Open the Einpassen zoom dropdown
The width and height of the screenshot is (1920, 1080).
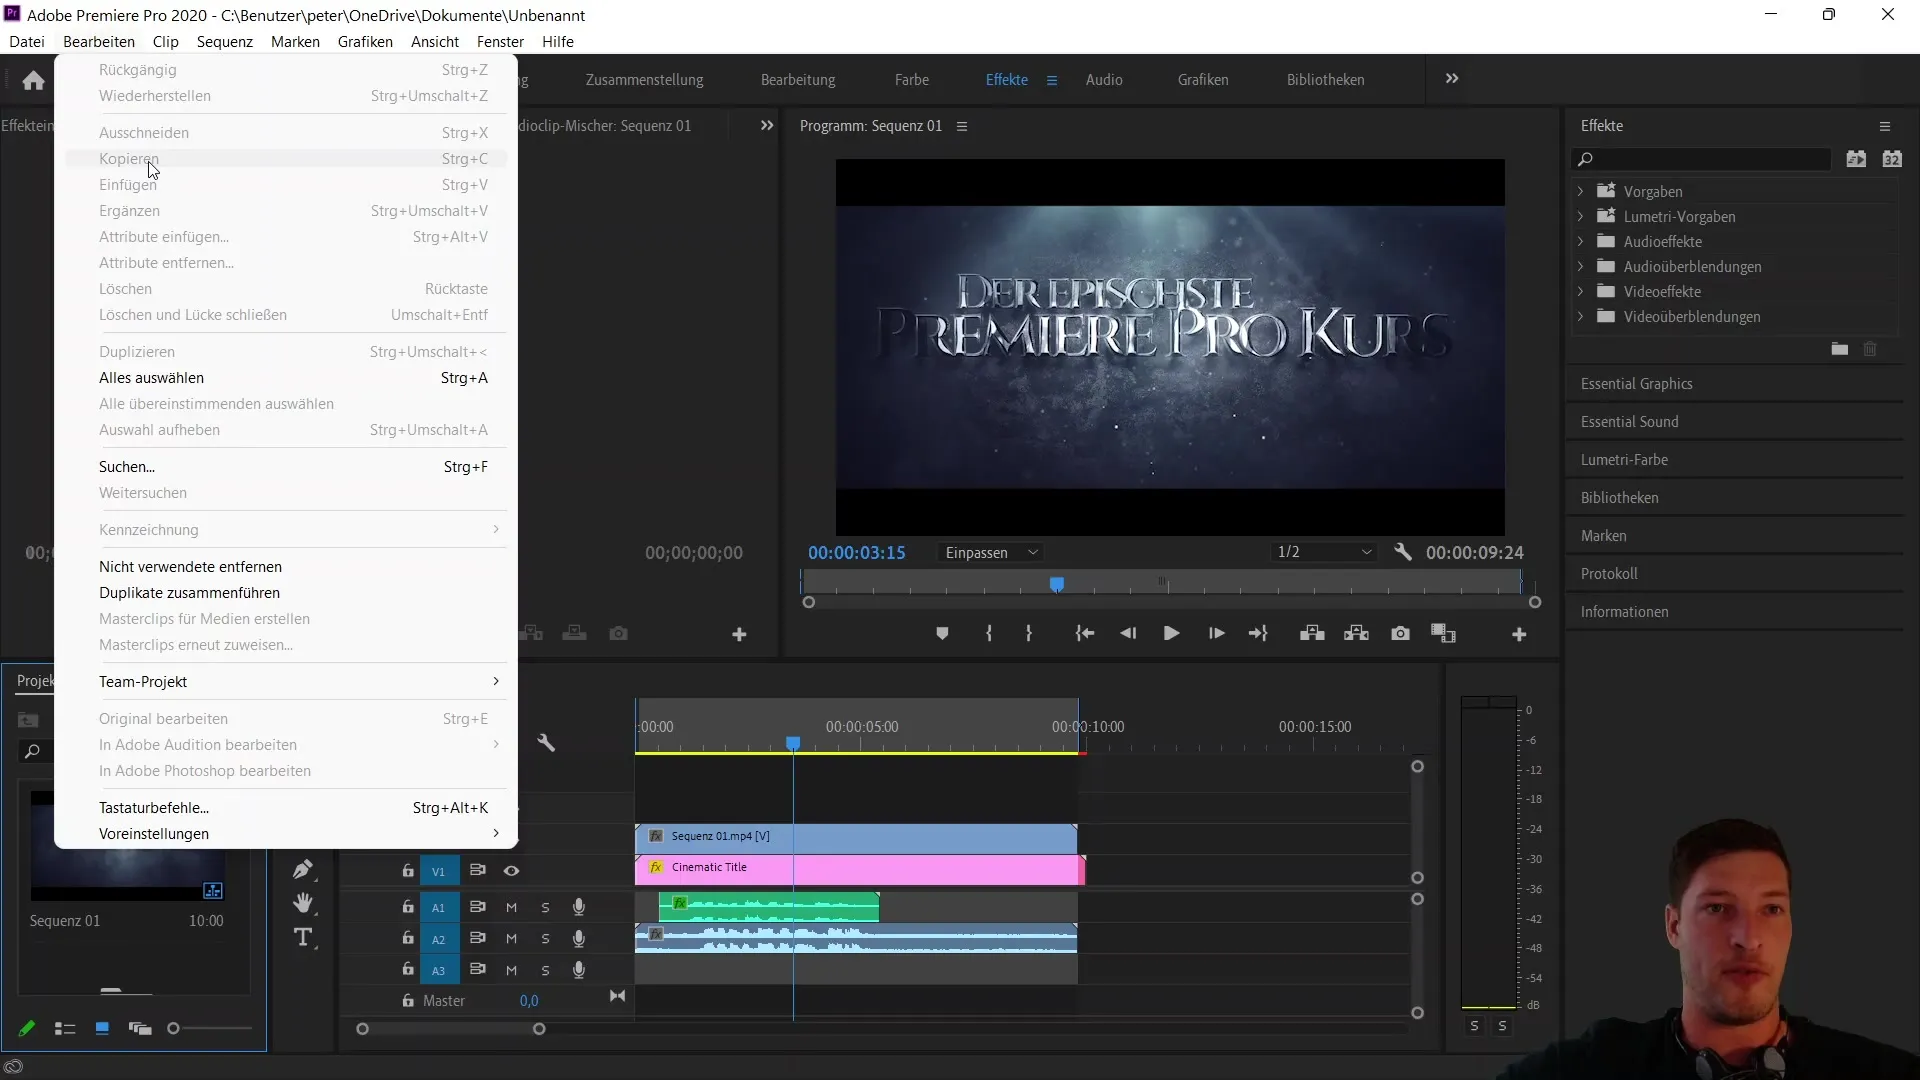(990, 552)
